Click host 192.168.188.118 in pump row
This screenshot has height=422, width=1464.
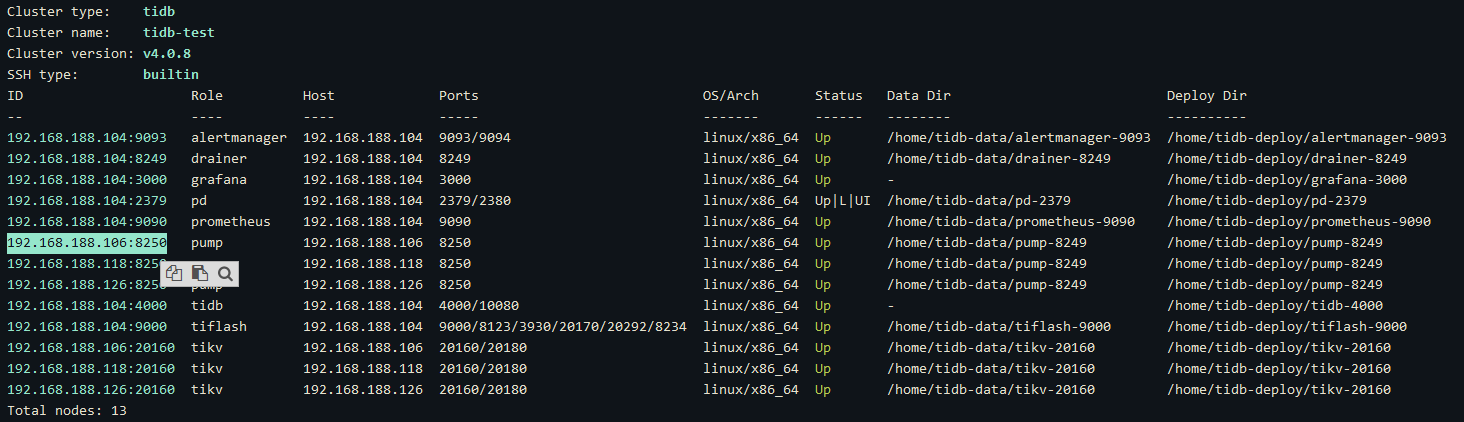coord(363,264)
